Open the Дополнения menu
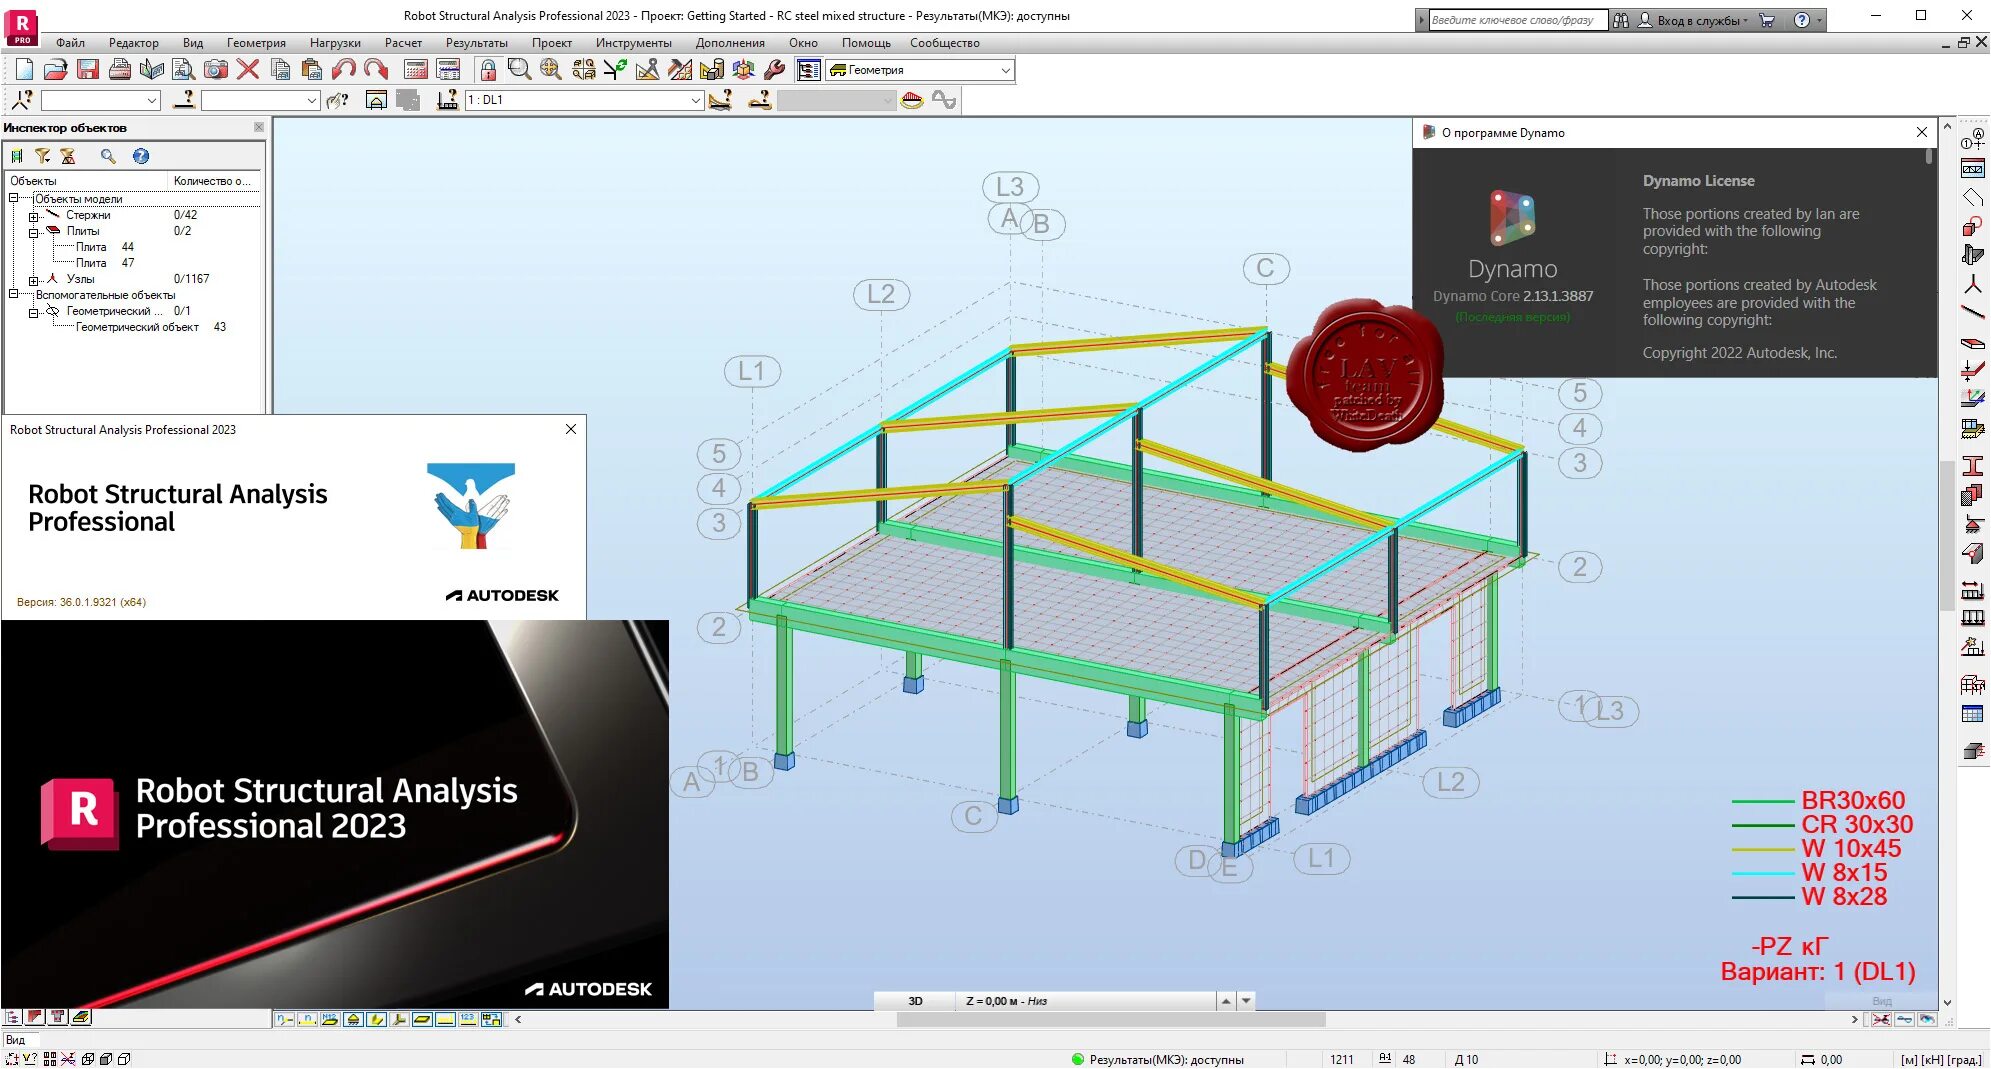 pos(730,43)
